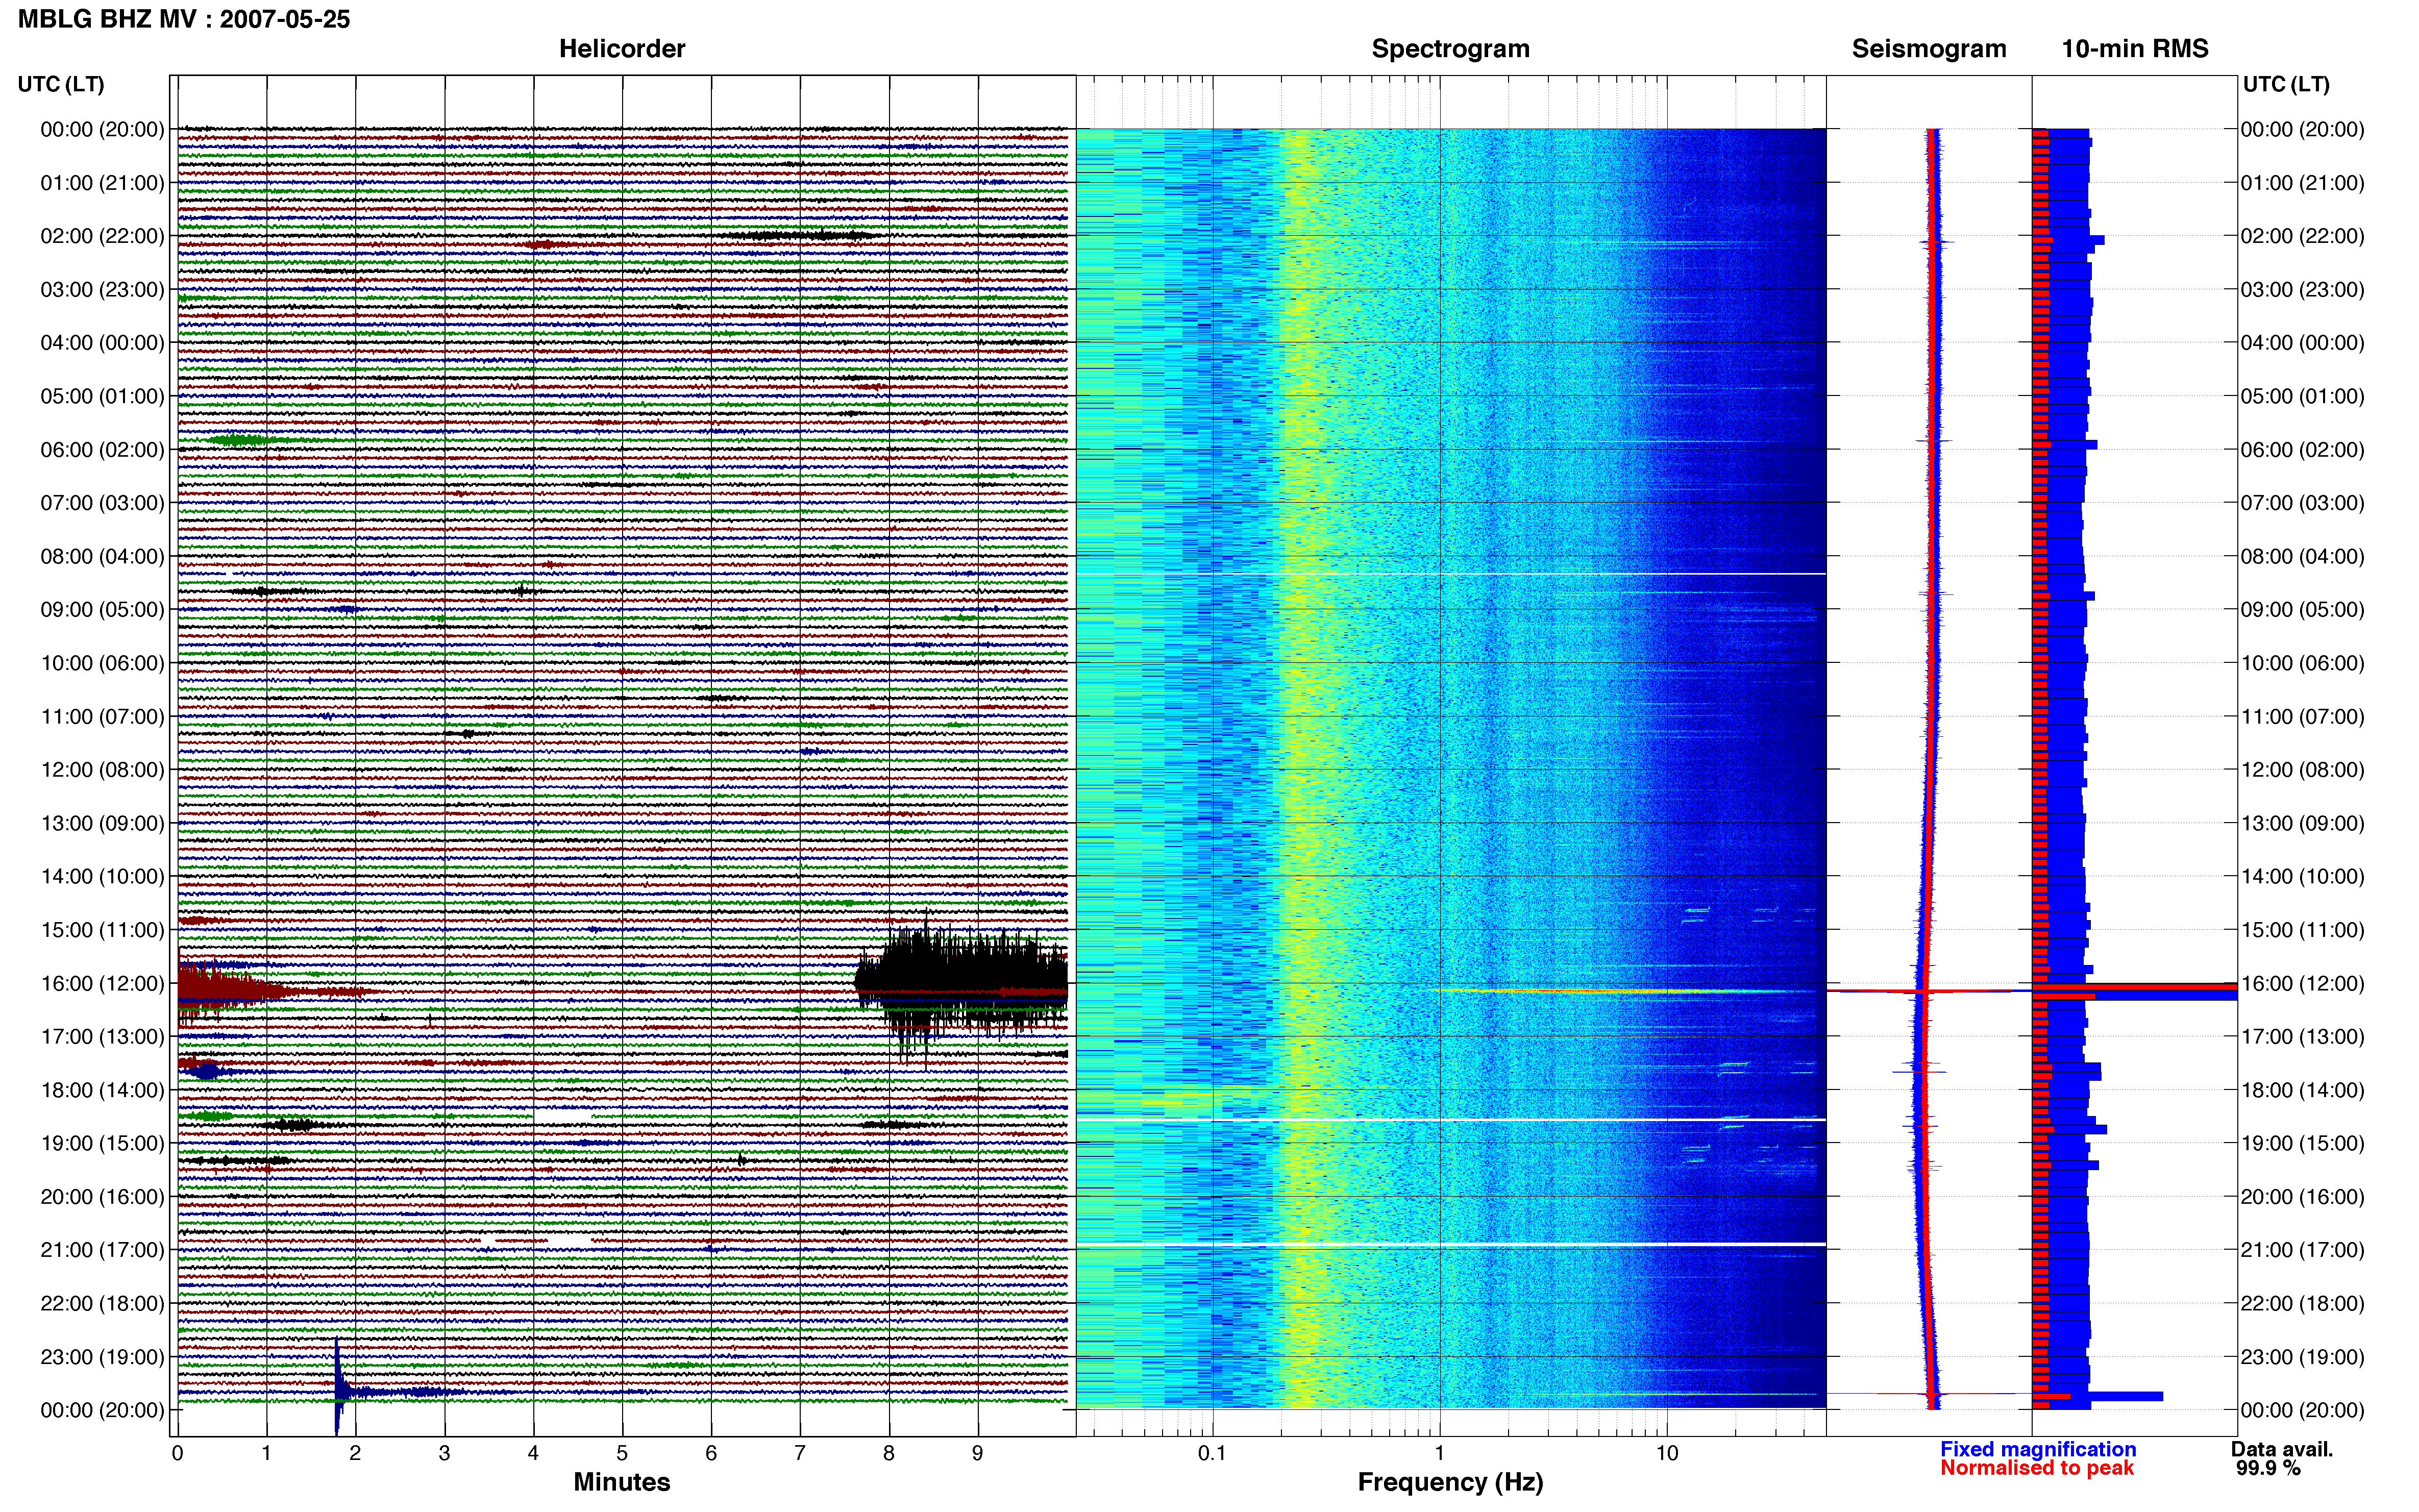Viewport: 2419px width, 1512px height.
Task: Click left time label '09:00 (05:00)'
Action: (x=102, y=610)
